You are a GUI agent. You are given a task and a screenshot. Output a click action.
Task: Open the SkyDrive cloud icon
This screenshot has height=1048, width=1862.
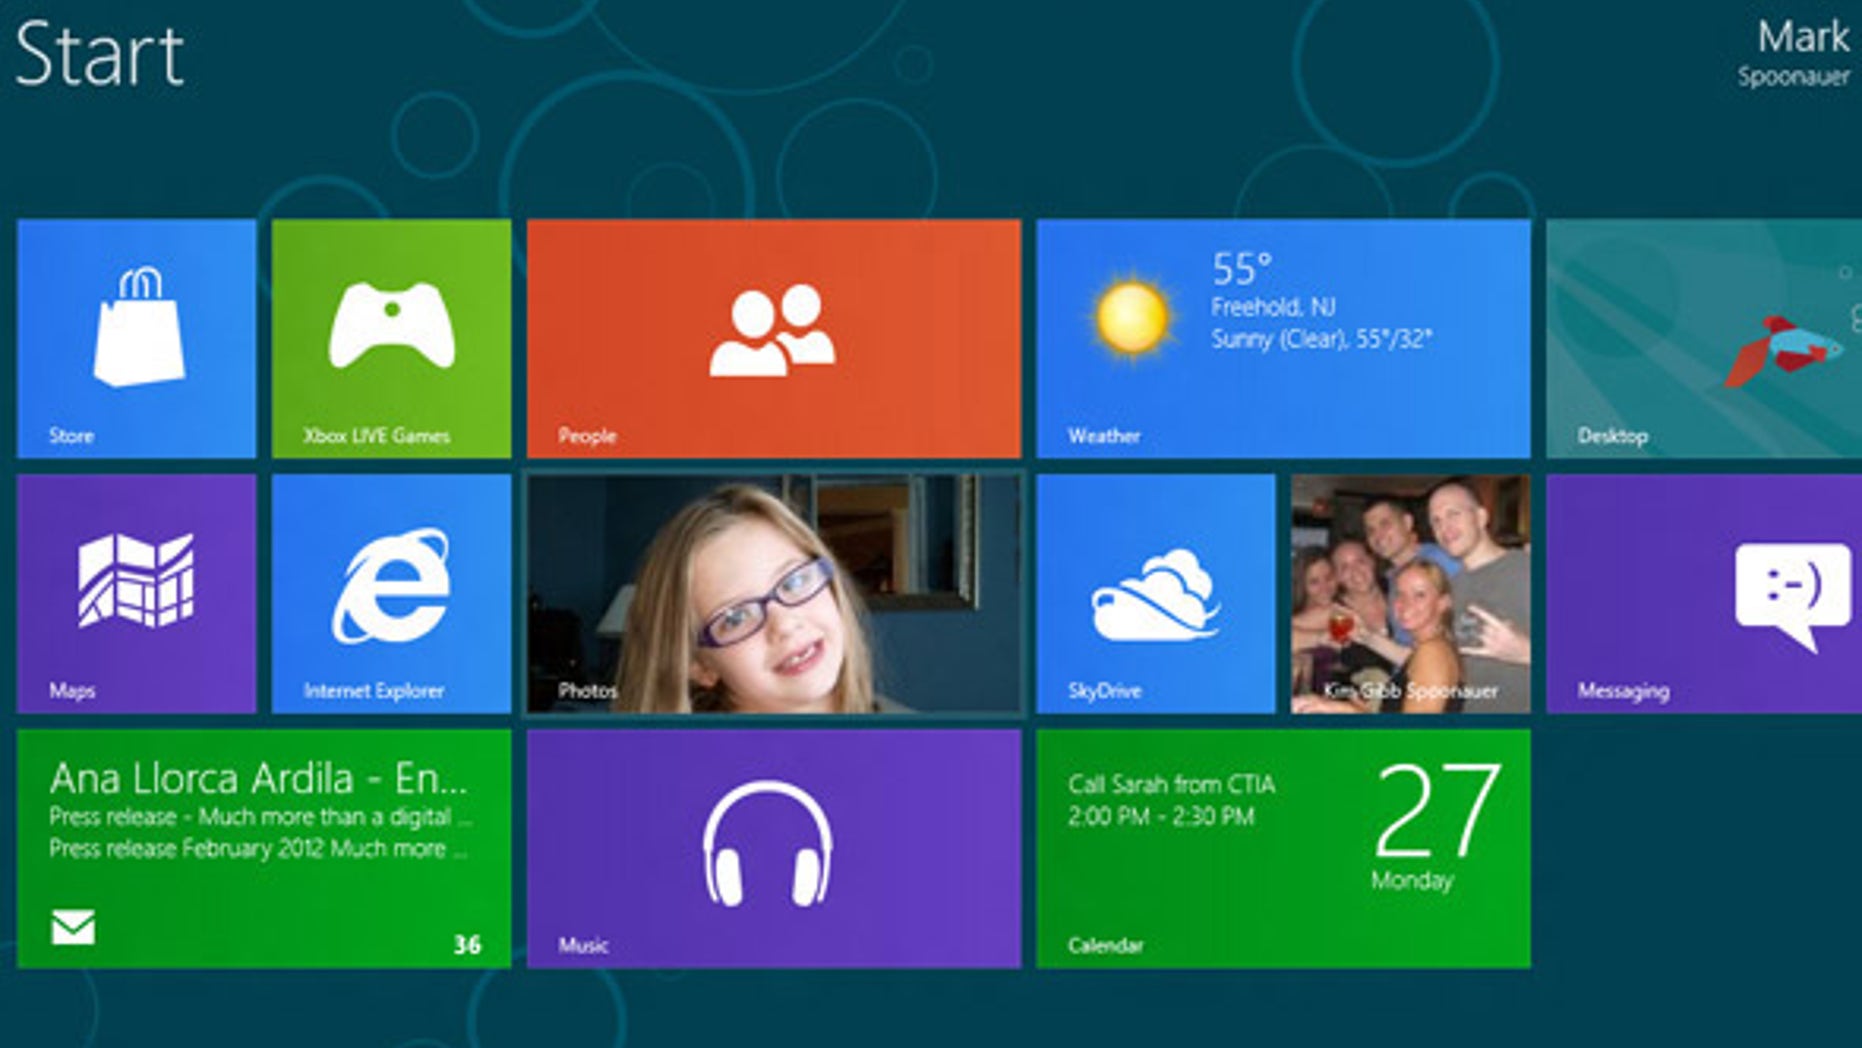[1156, 594]
